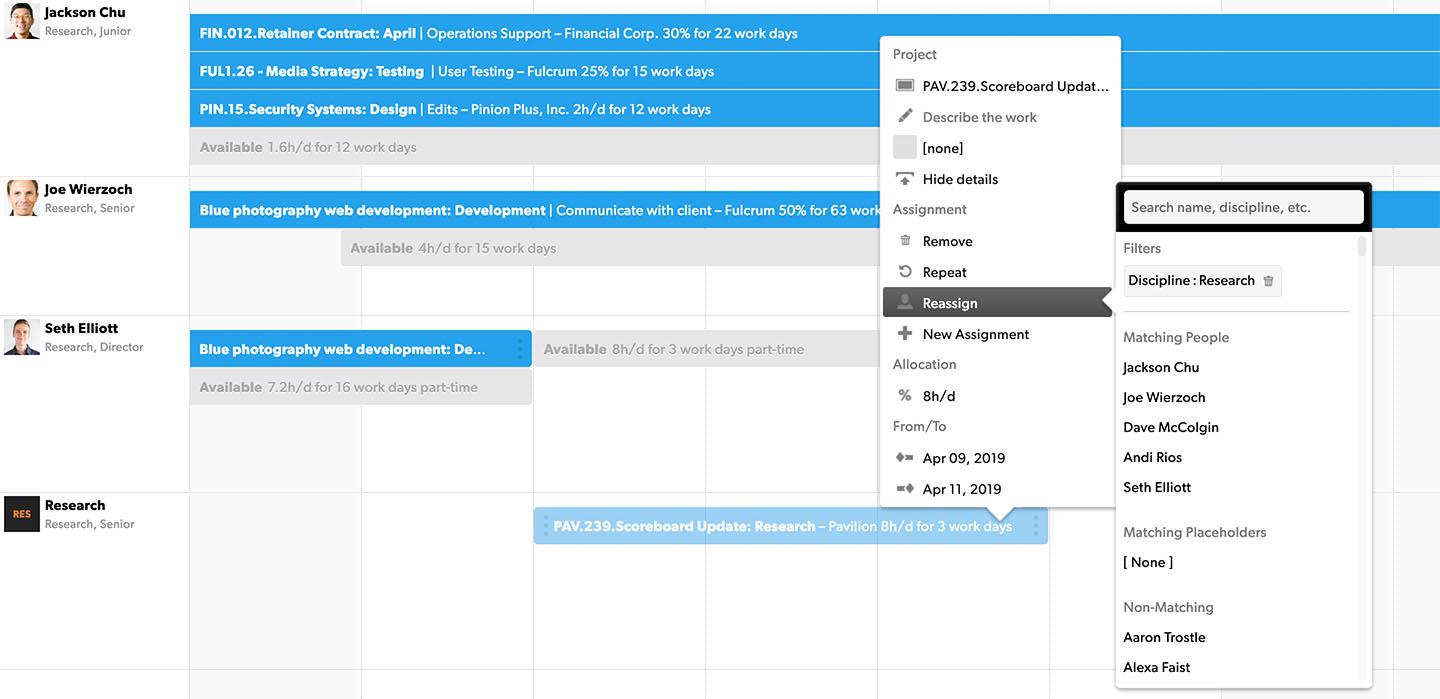Image resolution: width=1440 pixels, height=699 pixels.
Task: Click the pencil icon for Describe the work
Action: (x=905, y=117)
